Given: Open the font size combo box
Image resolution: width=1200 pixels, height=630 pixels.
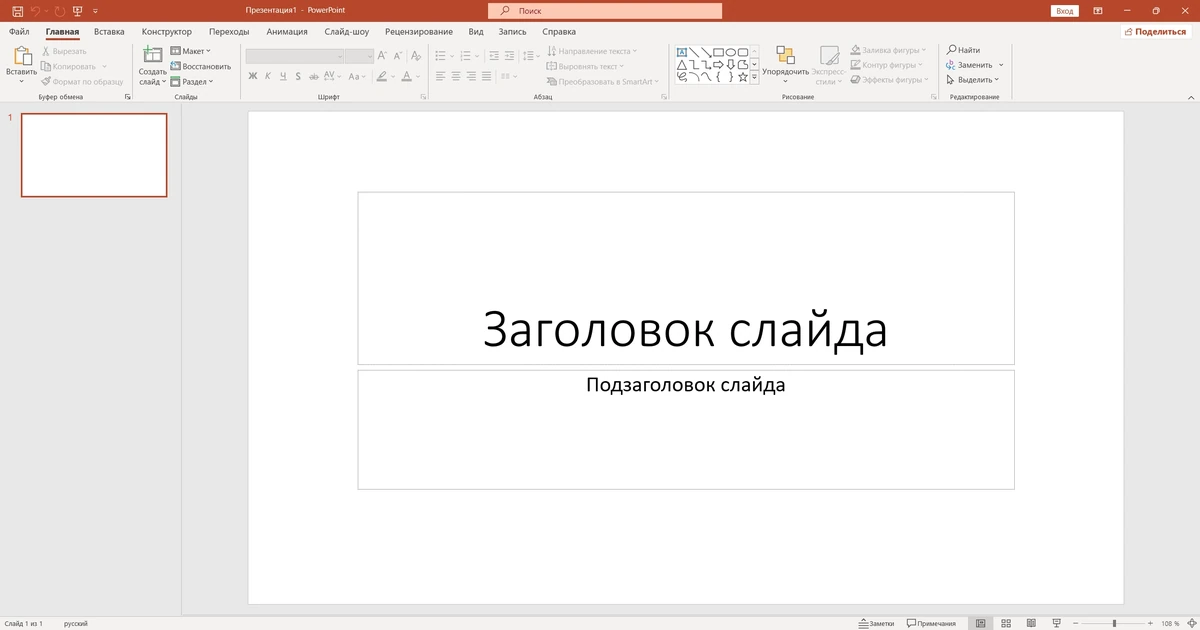Looking at the screenshot, I should pyautogui.click(x=359, y=56).
